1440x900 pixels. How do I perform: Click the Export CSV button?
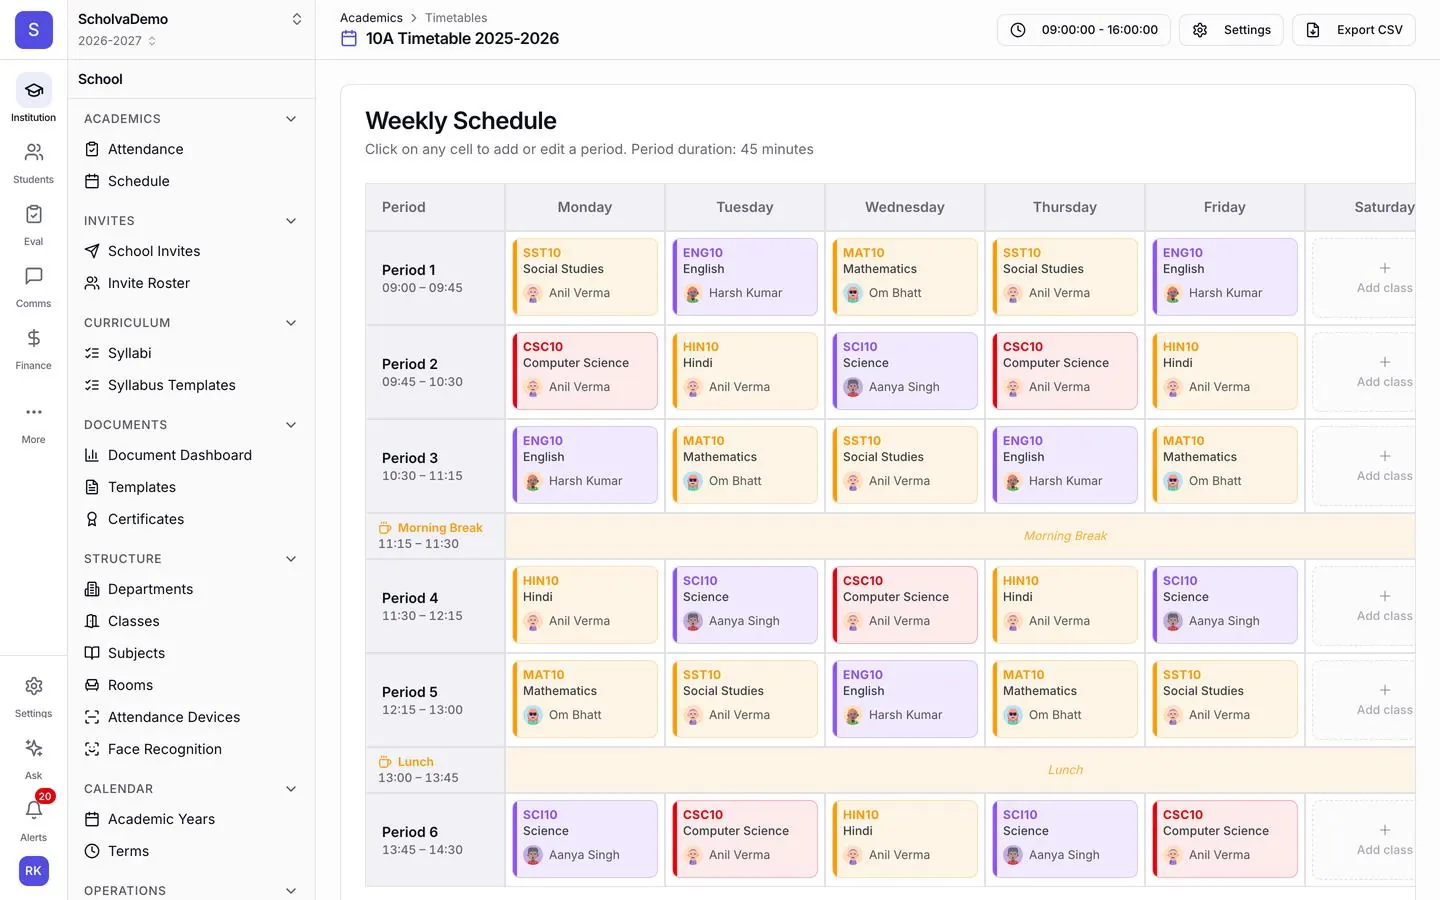pos(1354,30)
